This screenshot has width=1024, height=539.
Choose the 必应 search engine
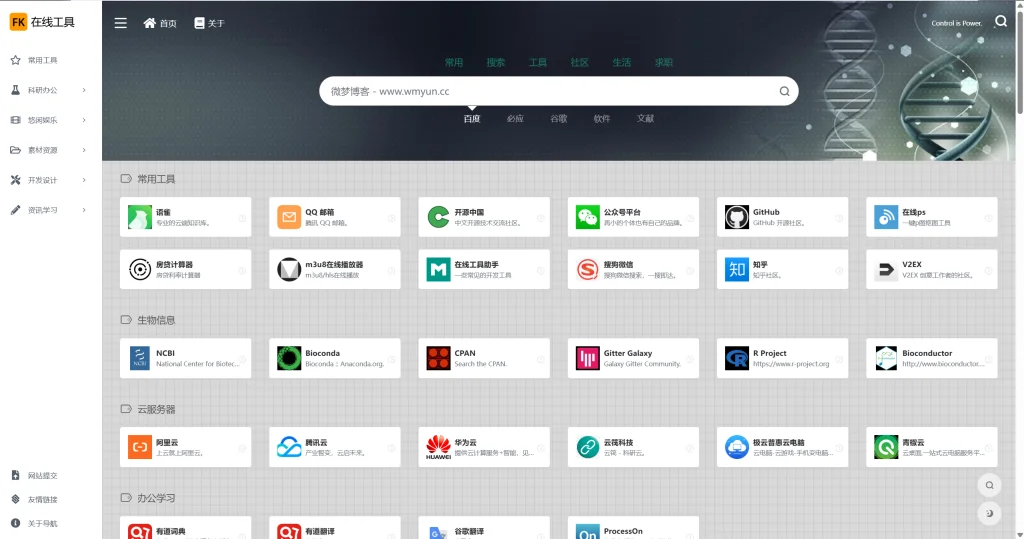point(515,119)
